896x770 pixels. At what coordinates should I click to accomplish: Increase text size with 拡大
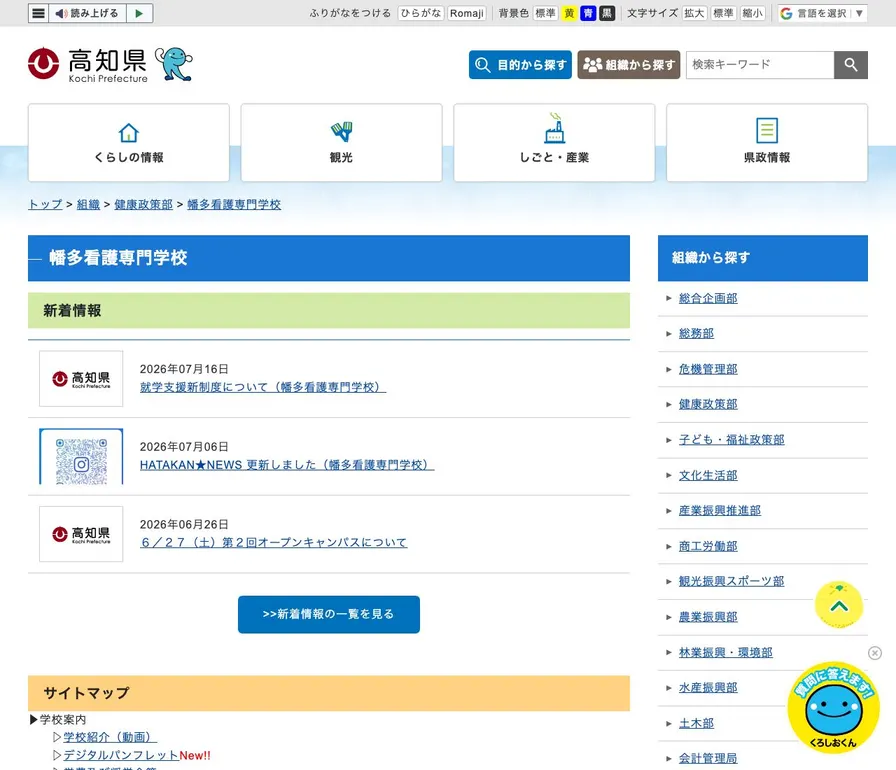694,13
